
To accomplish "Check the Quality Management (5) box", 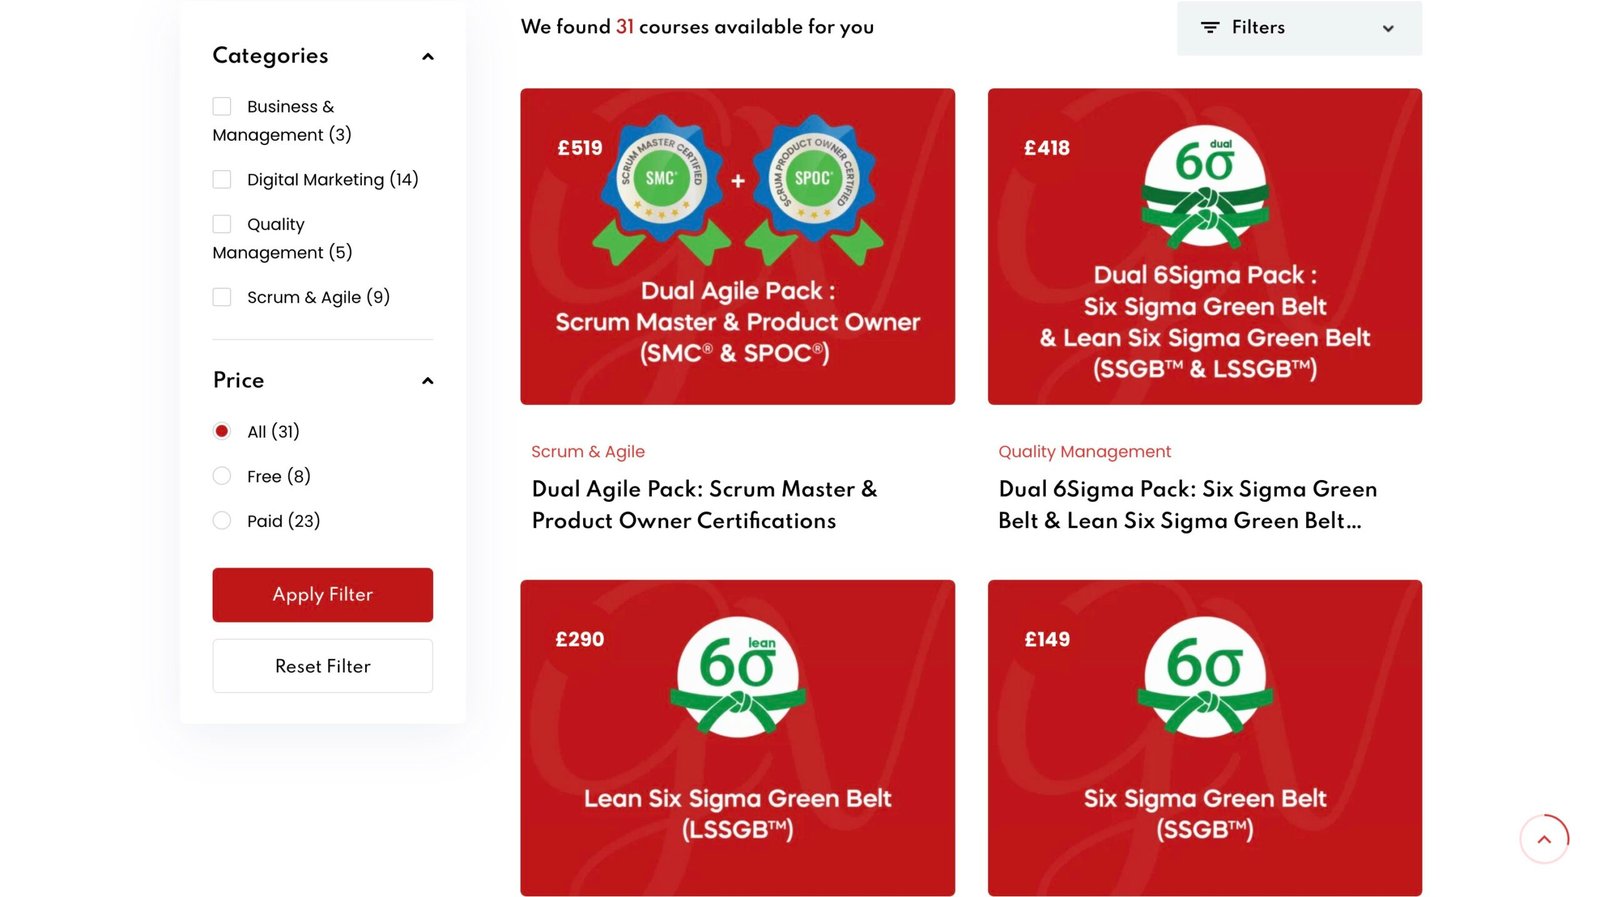I will pos(222,224).
